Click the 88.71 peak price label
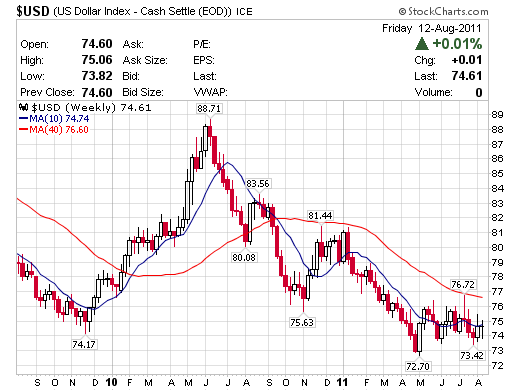The height and width of the screenshot is (391, 520). tap(209, 109)
